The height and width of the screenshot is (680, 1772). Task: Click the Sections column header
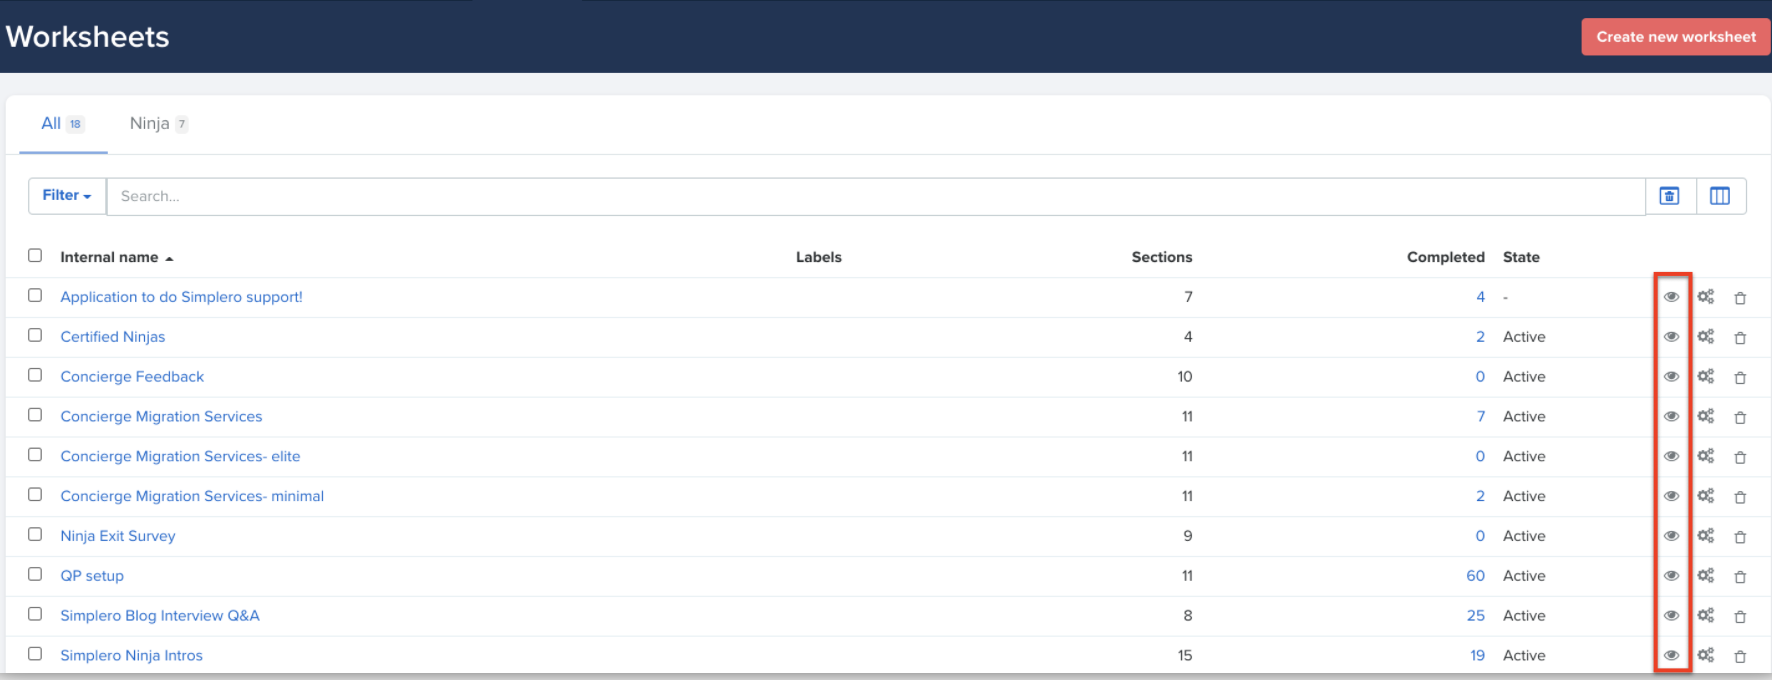[x=1162, y=257]
